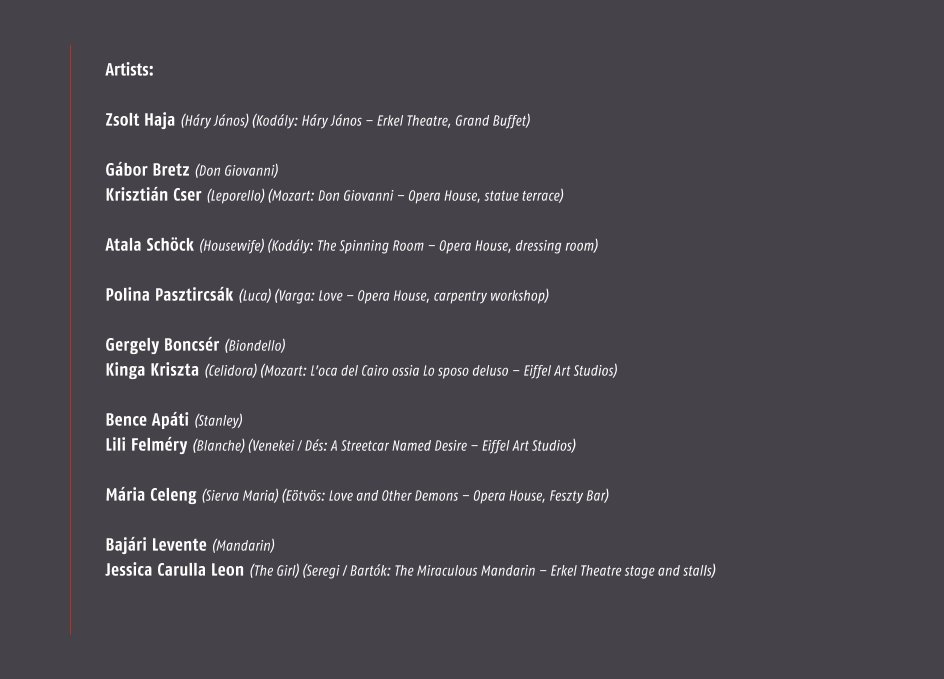
Task: Click the Leporello role label
Action: pyautogui.click(x=235, y=196)
